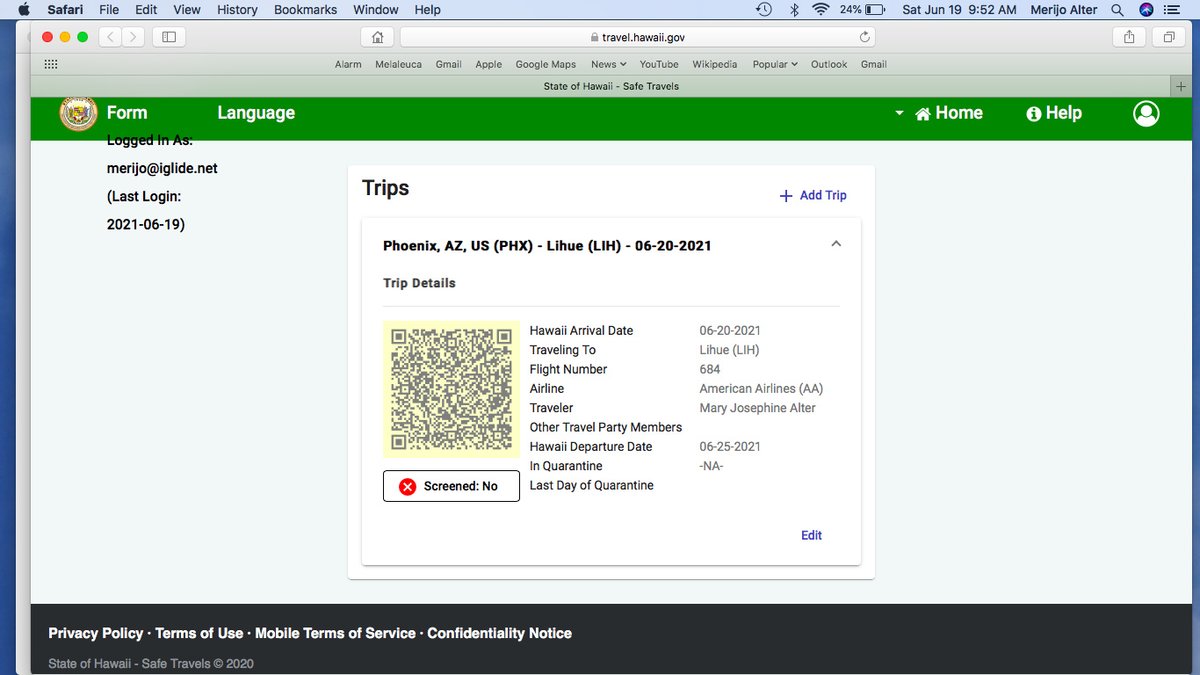The width and height of the screenshot is (1200, 675).
Task: Open the Popular bookmarks dropdown
Action: click(x=775, y=64)
